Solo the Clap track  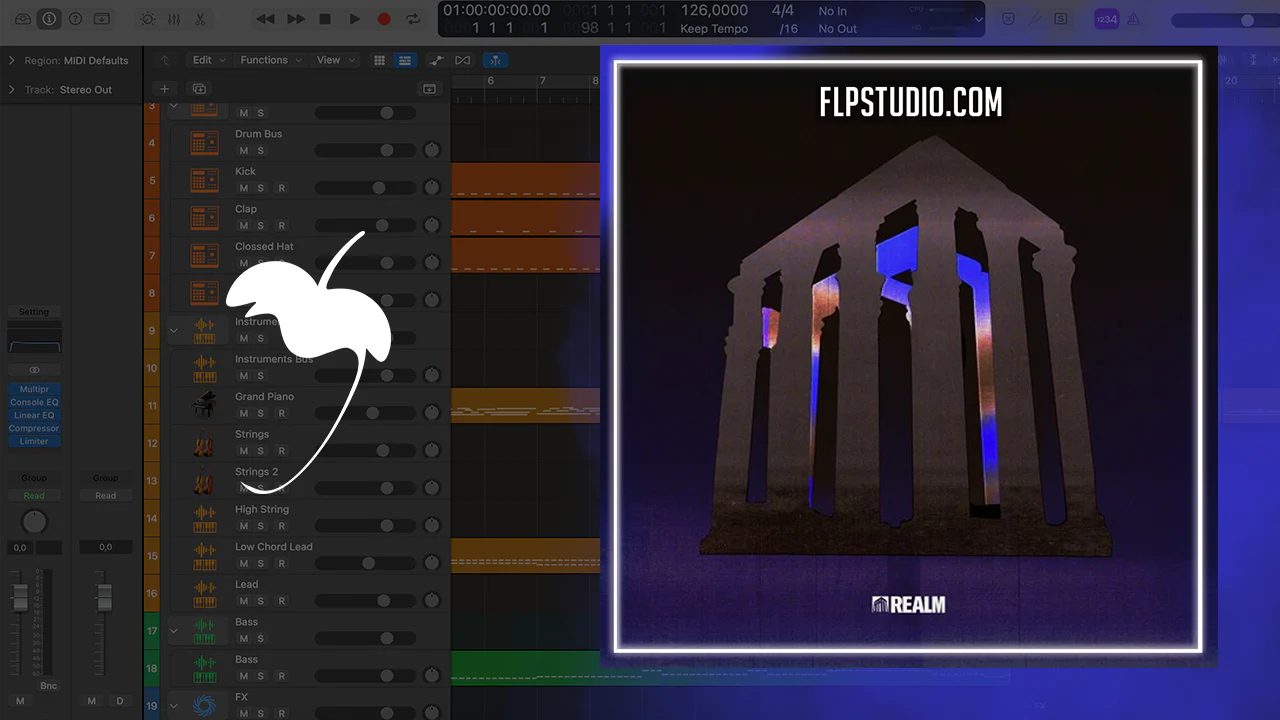pyautogui.click(x=261, y=226)
